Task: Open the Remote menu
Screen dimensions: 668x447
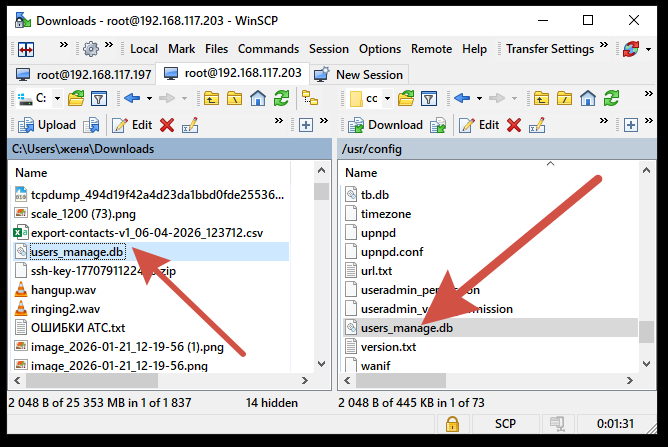Action: coord(432,49)
